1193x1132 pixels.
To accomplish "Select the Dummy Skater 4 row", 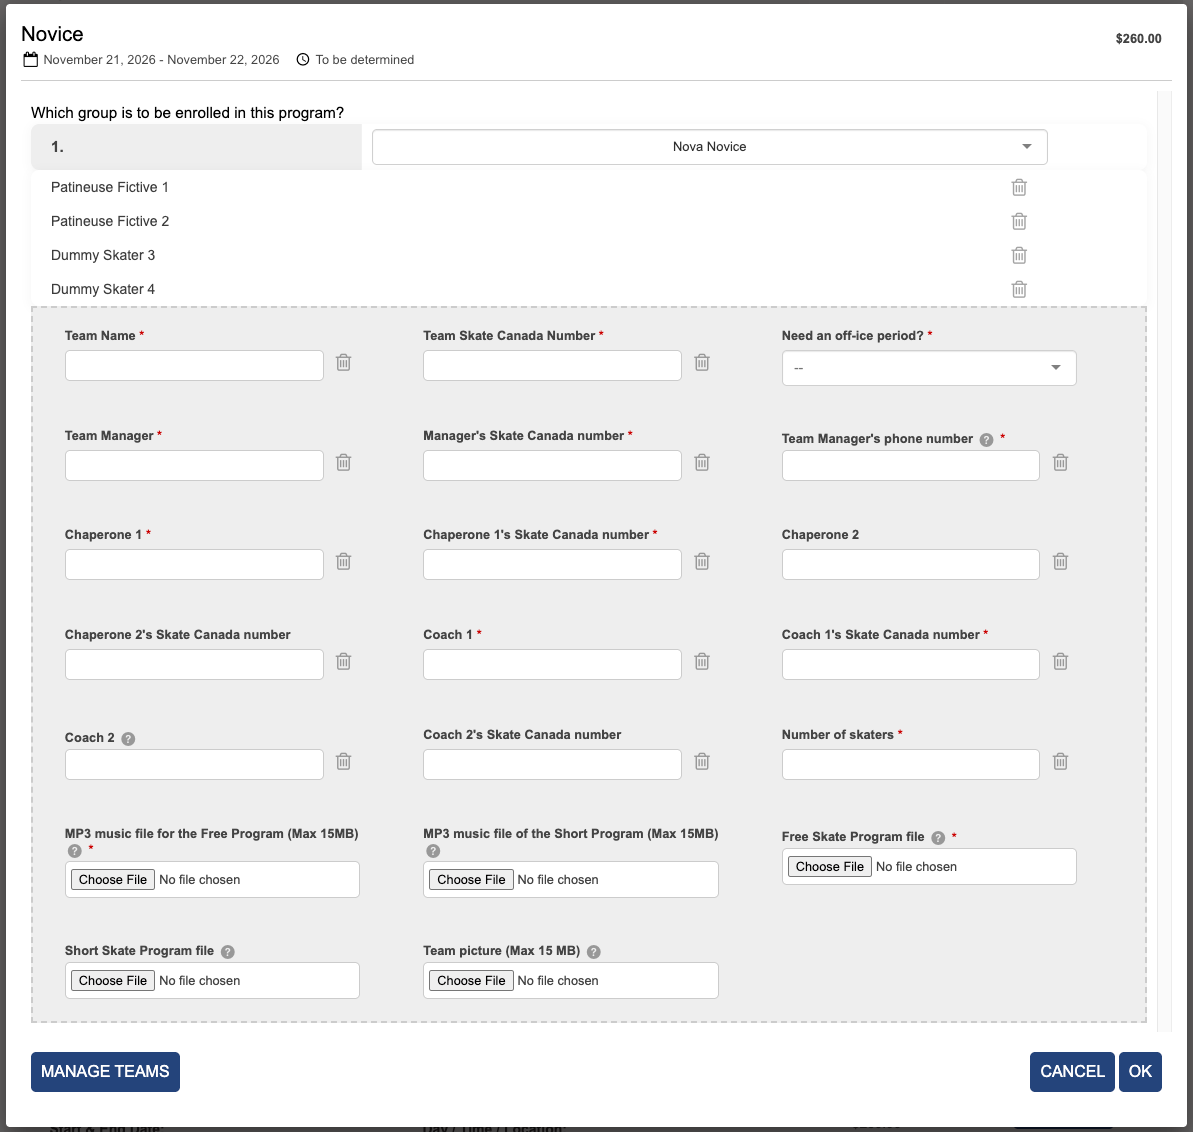I will click(x=588, y=289).
